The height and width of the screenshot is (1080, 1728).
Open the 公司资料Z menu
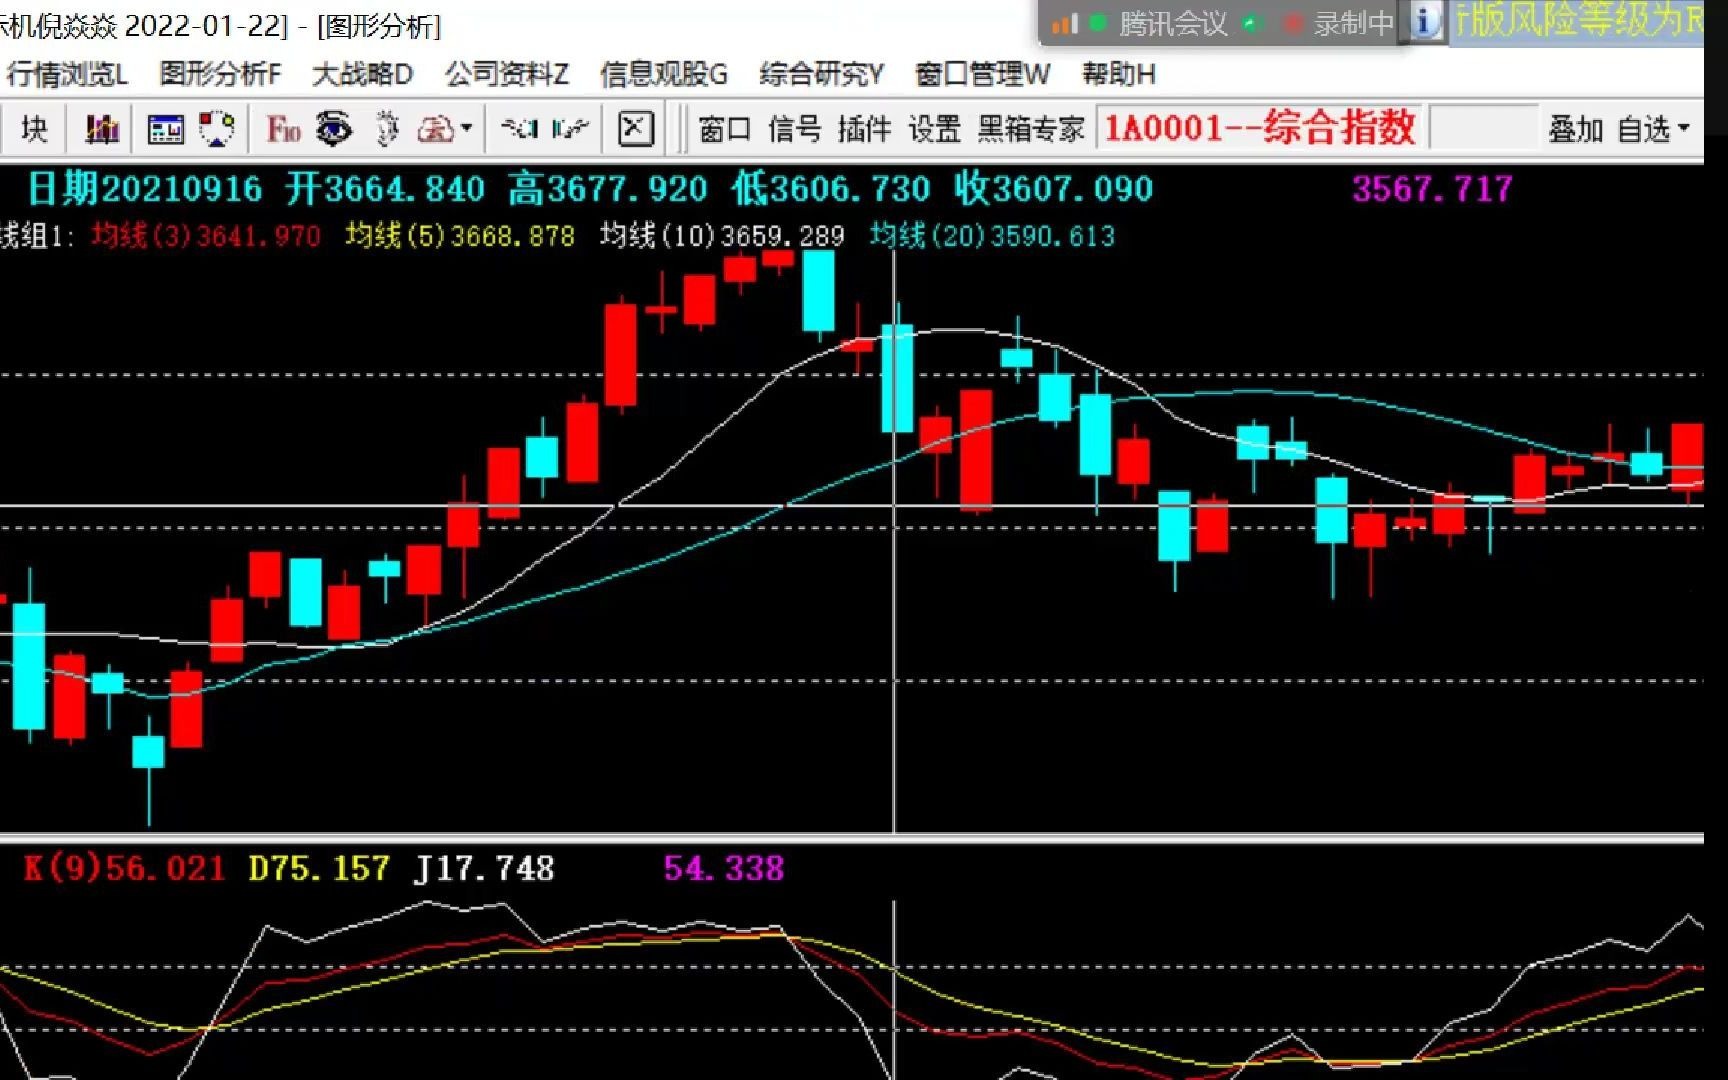(x=507, y=74)
